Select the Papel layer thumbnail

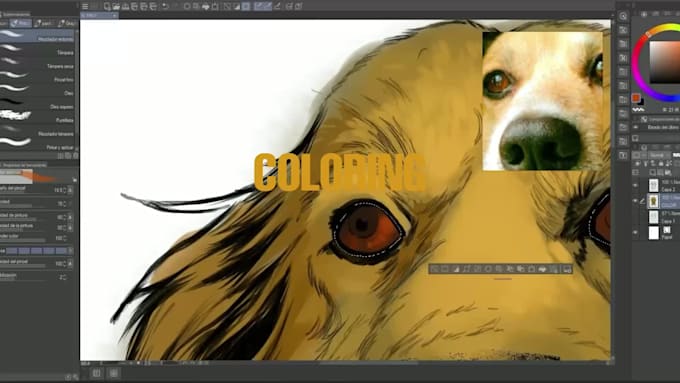[654, 233]
